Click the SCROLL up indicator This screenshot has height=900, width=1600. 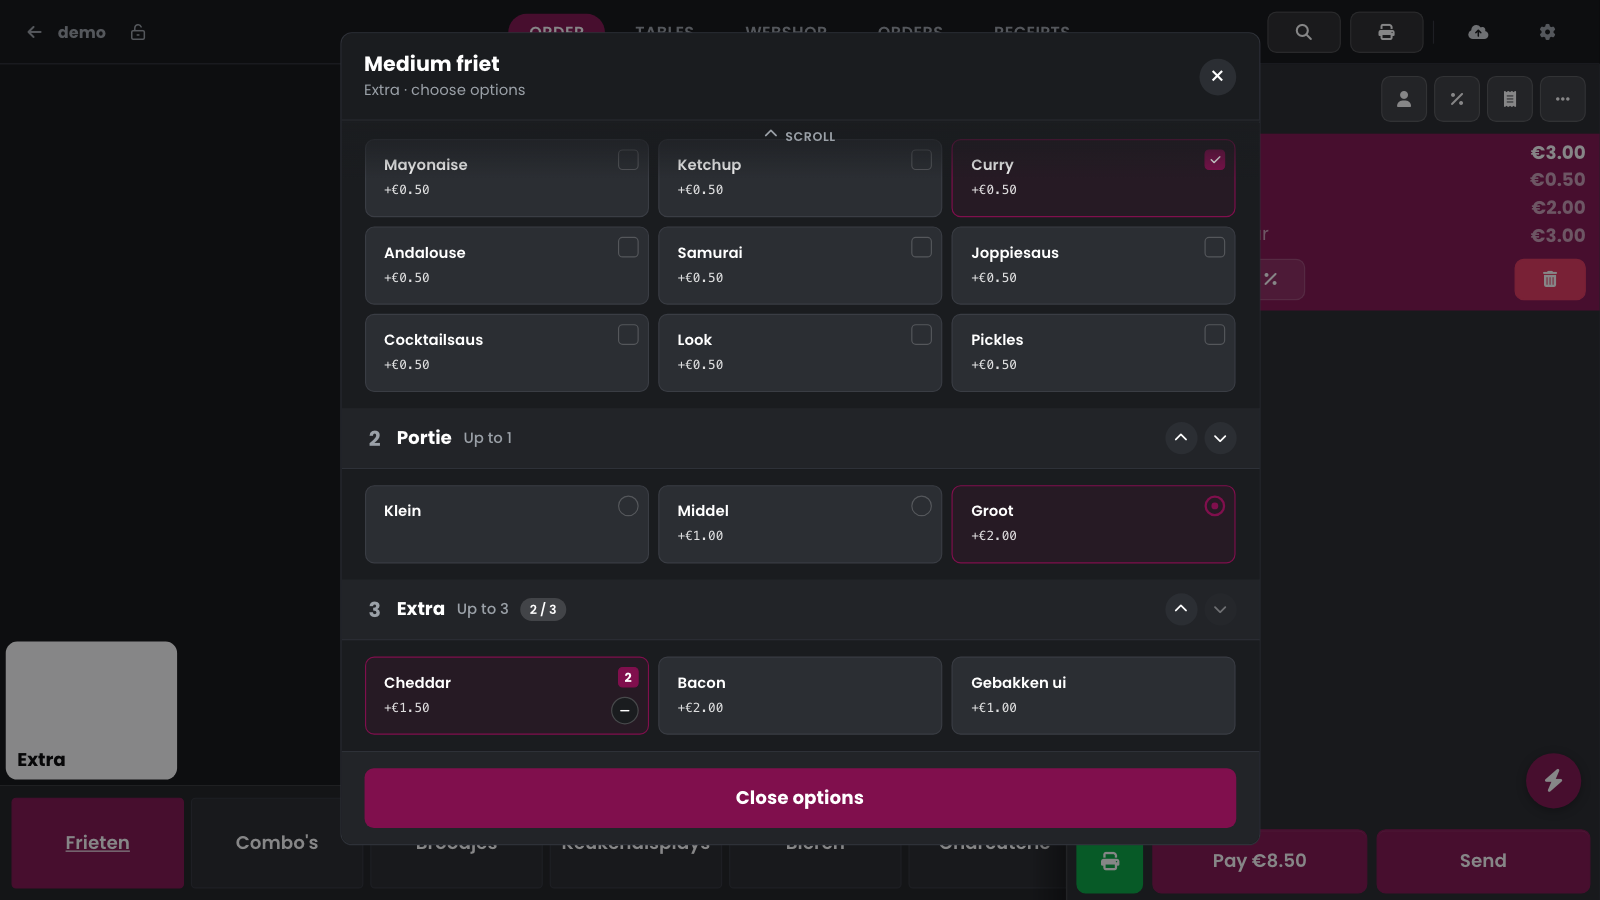pyautogui.click(x=800, y=135)
